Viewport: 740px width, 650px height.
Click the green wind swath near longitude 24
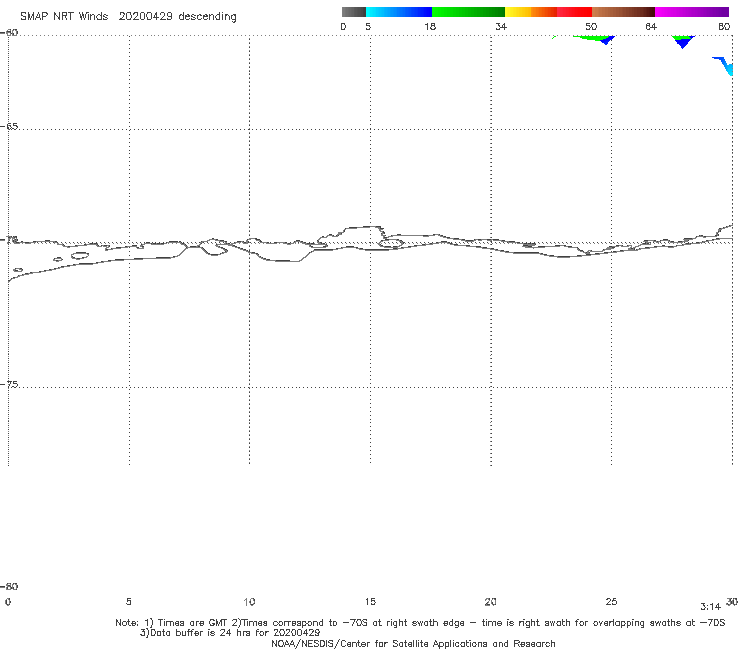point(590,38)
